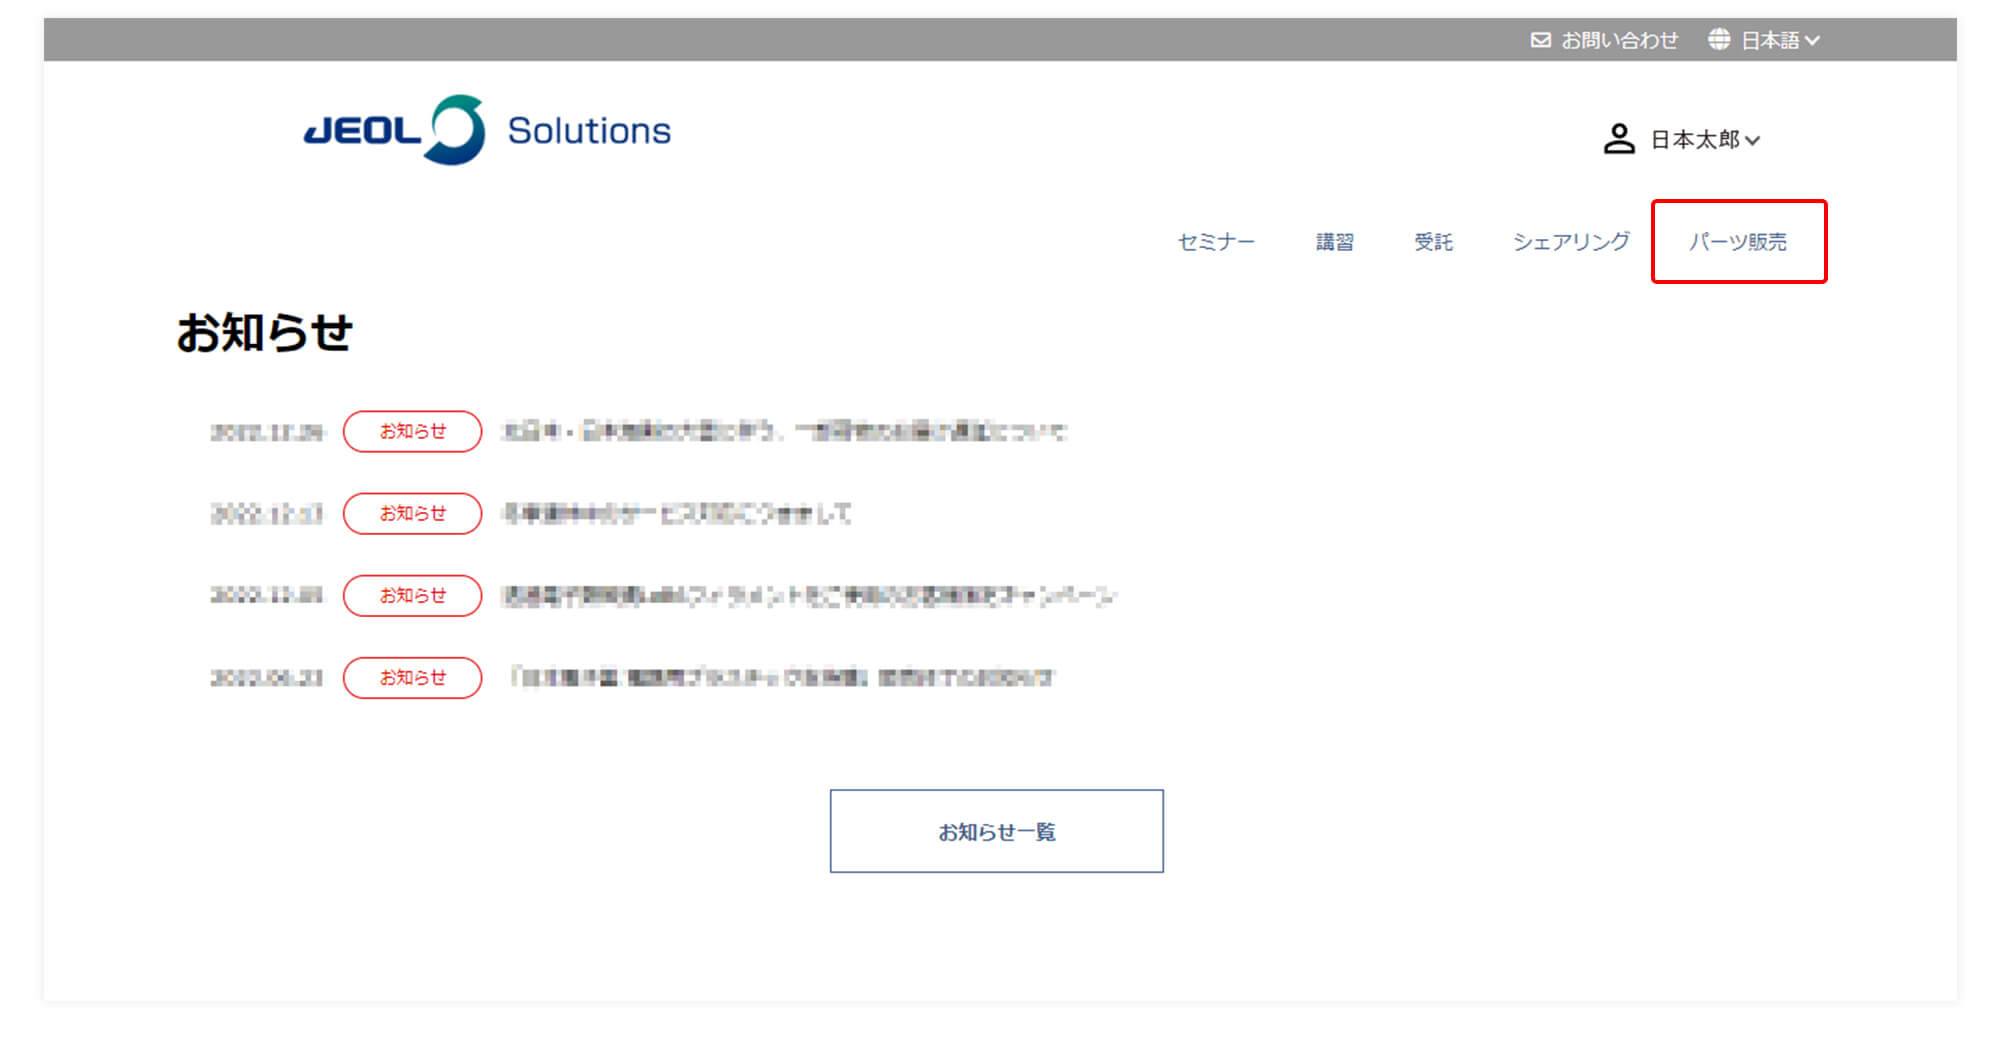Screen dimensions: 2000x1048
Task: Click the お知らせ tag on the first news row
Action: pyautogui.click(x=412, y=431)
